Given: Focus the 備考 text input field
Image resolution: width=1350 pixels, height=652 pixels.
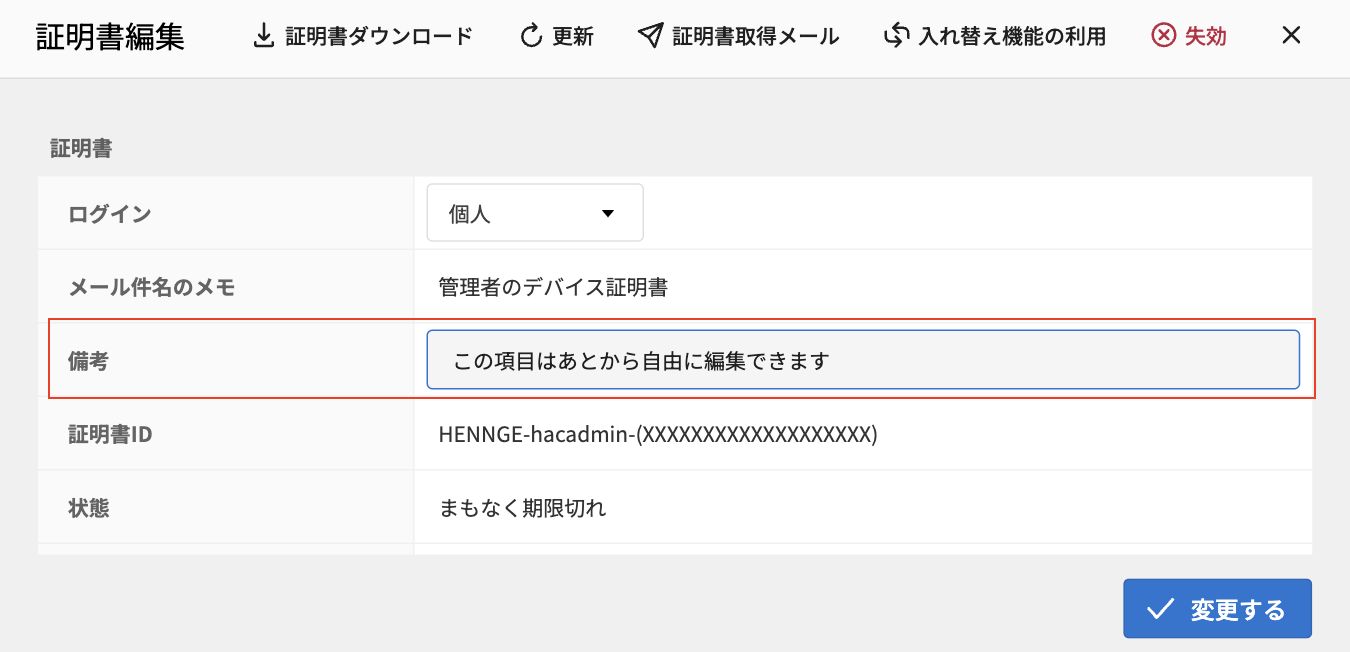Looking at the screenshot, I should click(x=862, y=360).
